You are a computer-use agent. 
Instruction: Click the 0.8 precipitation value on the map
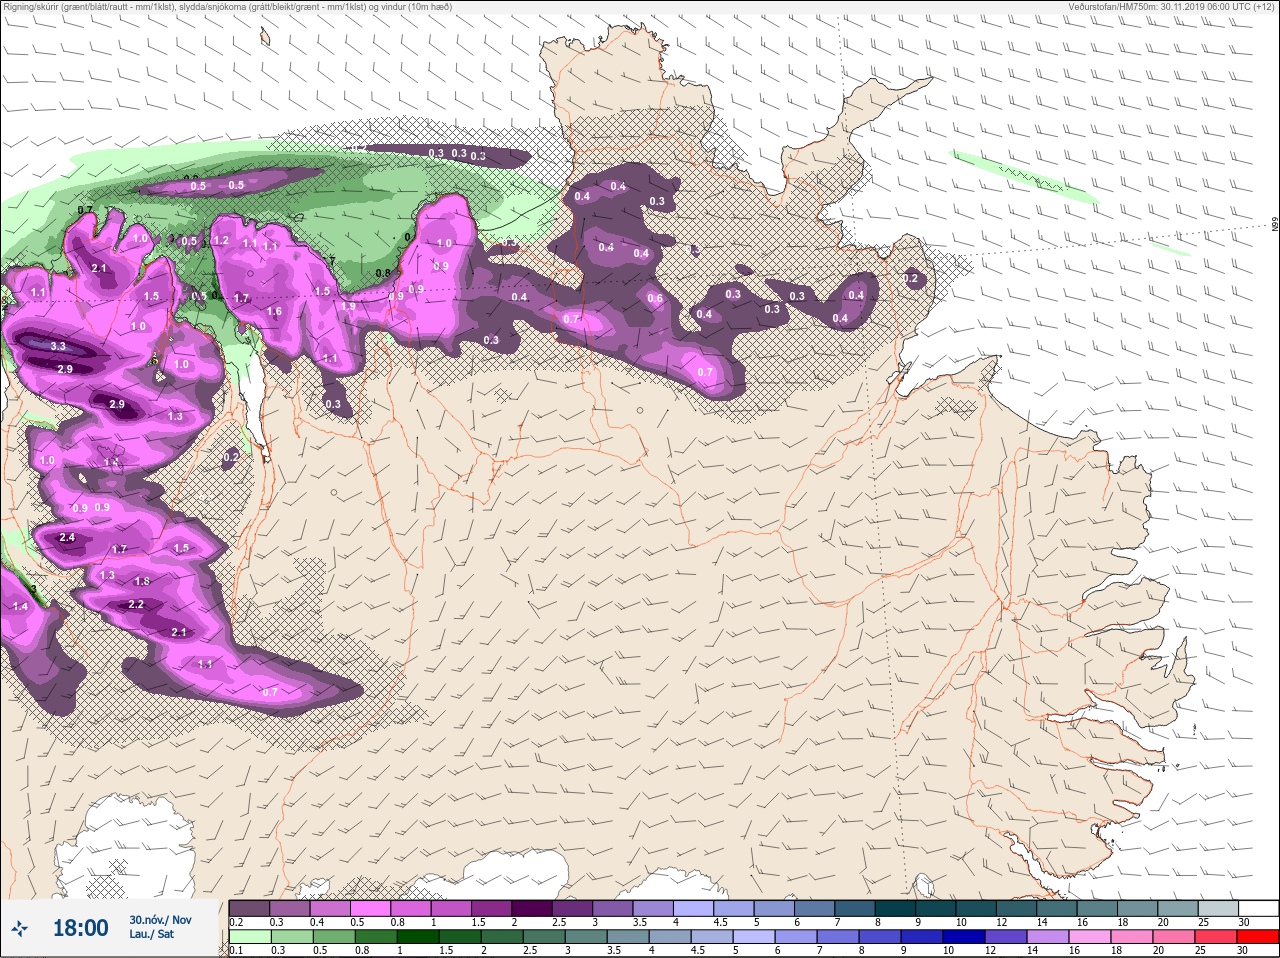click(382, 273)
